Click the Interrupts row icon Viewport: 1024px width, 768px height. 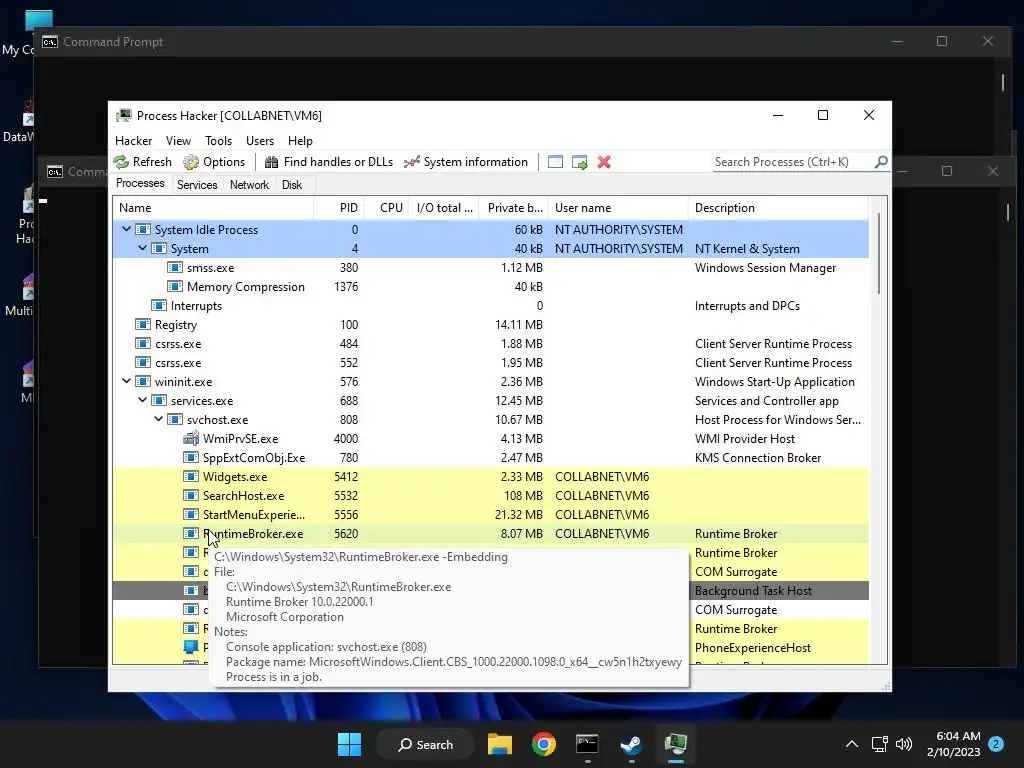[159, 306]
